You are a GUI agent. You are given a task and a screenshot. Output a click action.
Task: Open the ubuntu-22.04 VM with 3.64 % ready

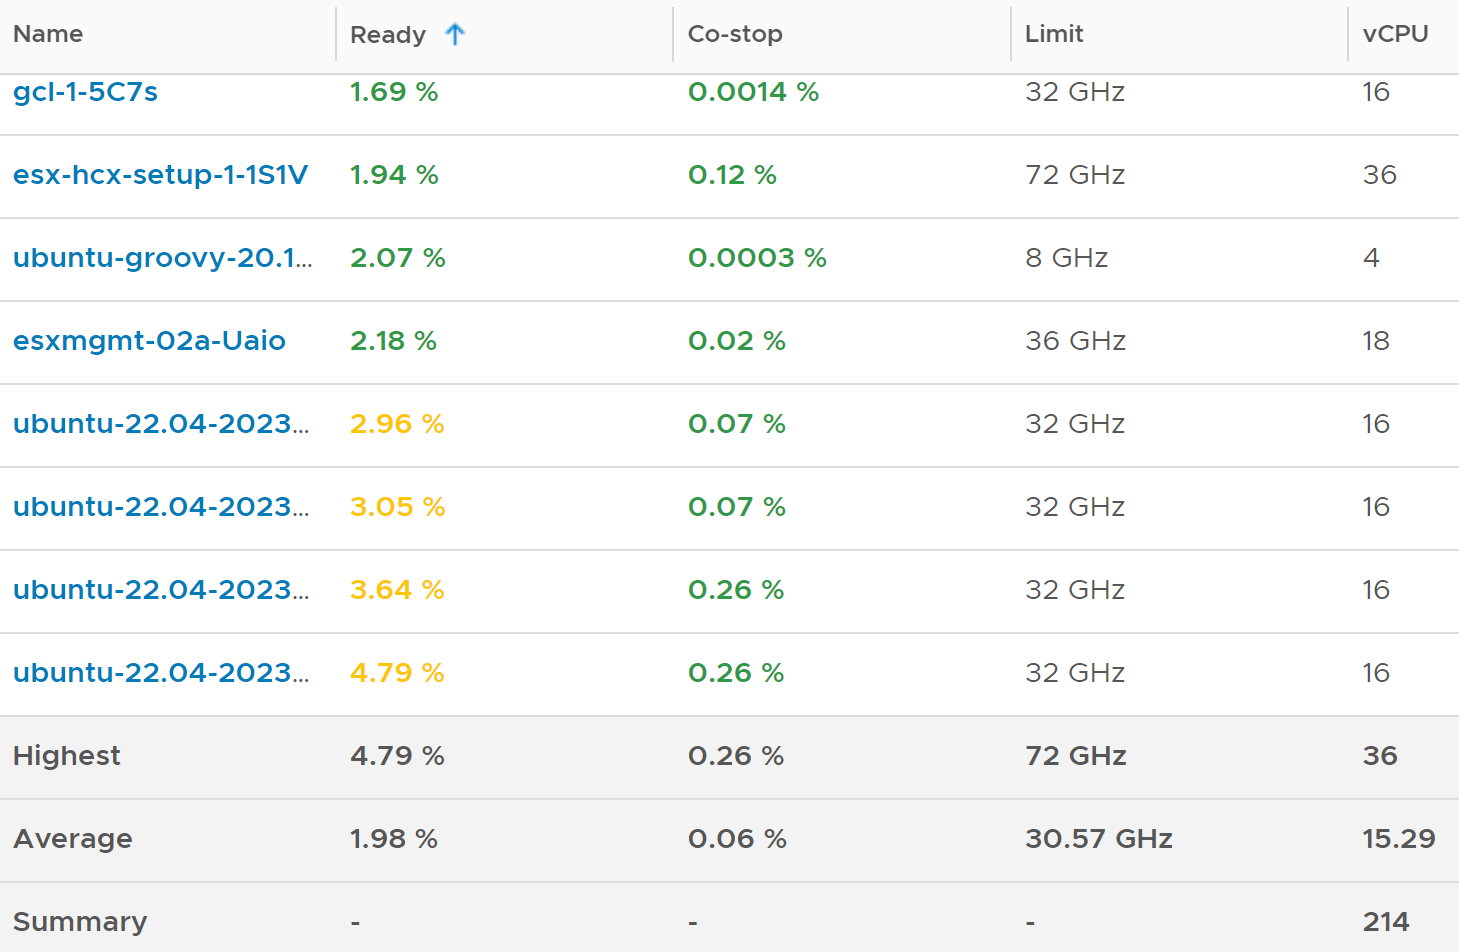(x=161, y=590)
